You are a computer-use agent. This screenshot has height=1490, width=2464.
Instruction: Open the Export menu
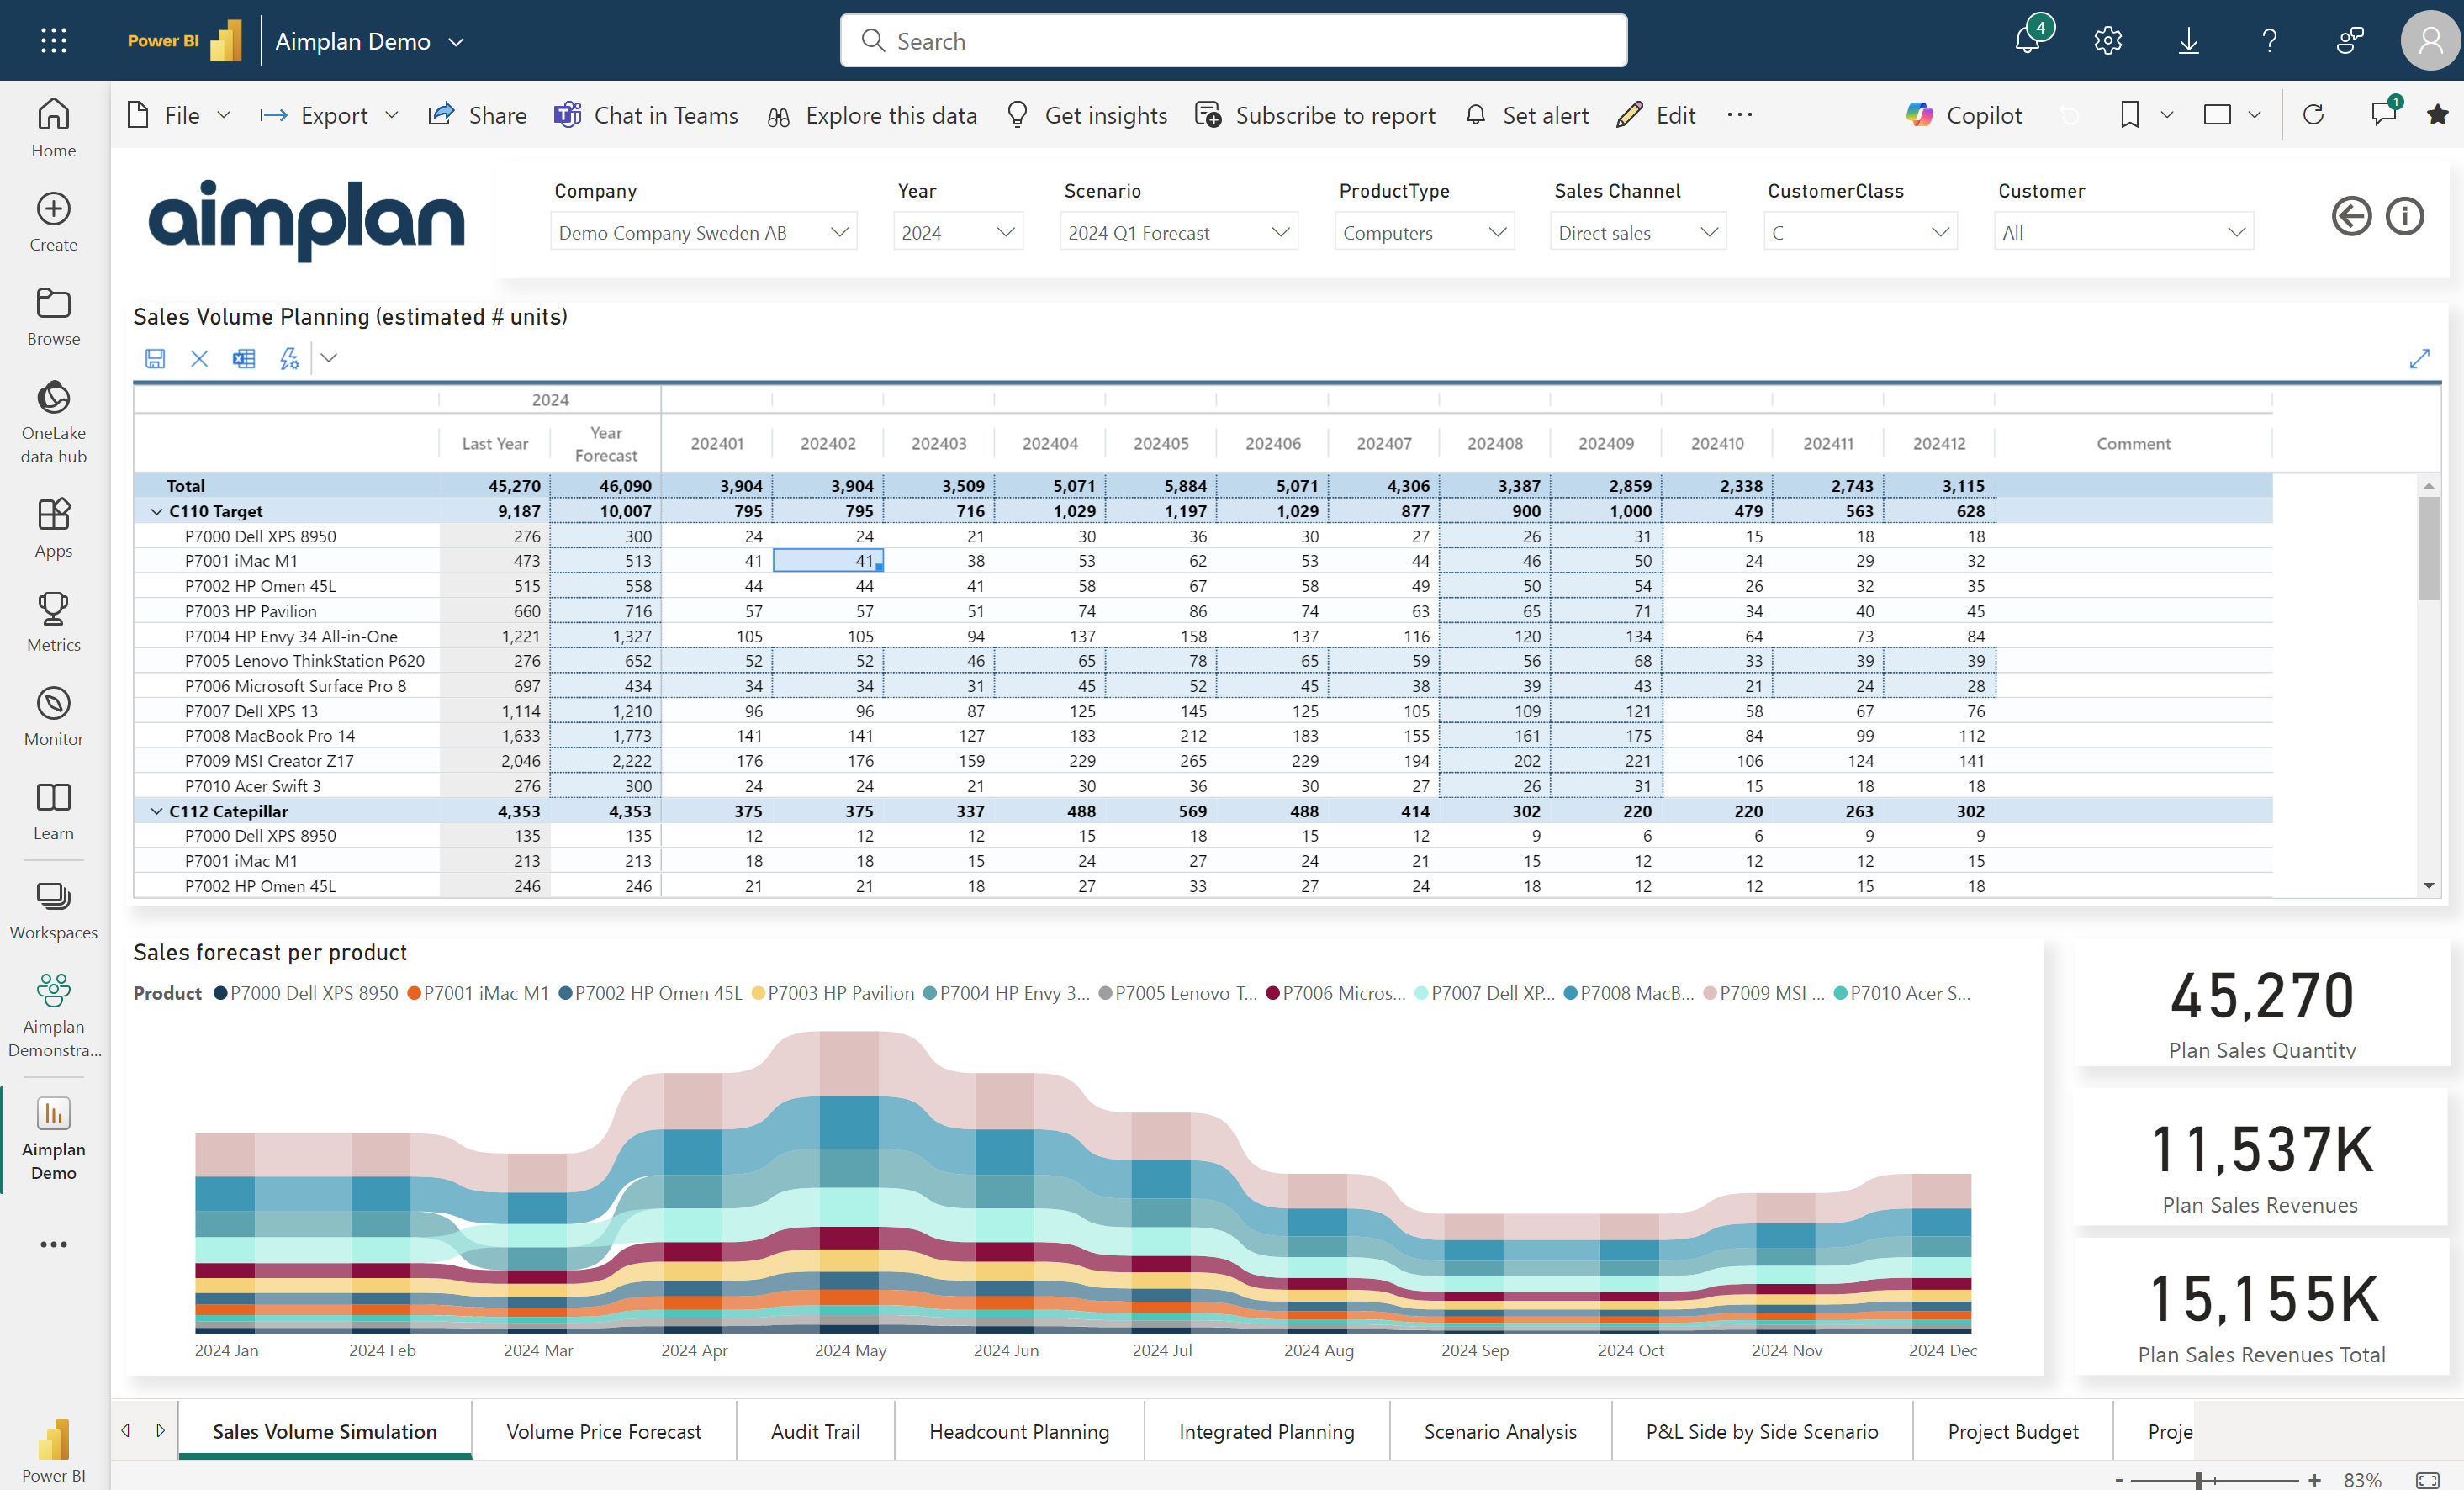pyautogui.click(x=329, y=115)
